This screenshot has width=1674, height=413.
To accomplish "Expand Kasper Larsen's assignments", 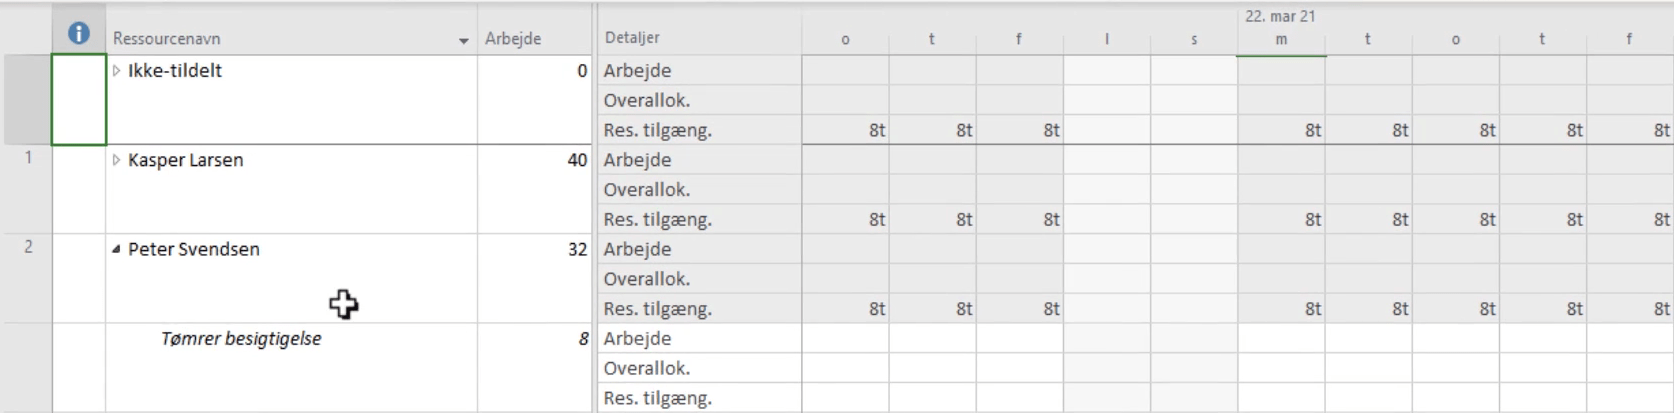I will click(x=117, y=160).
